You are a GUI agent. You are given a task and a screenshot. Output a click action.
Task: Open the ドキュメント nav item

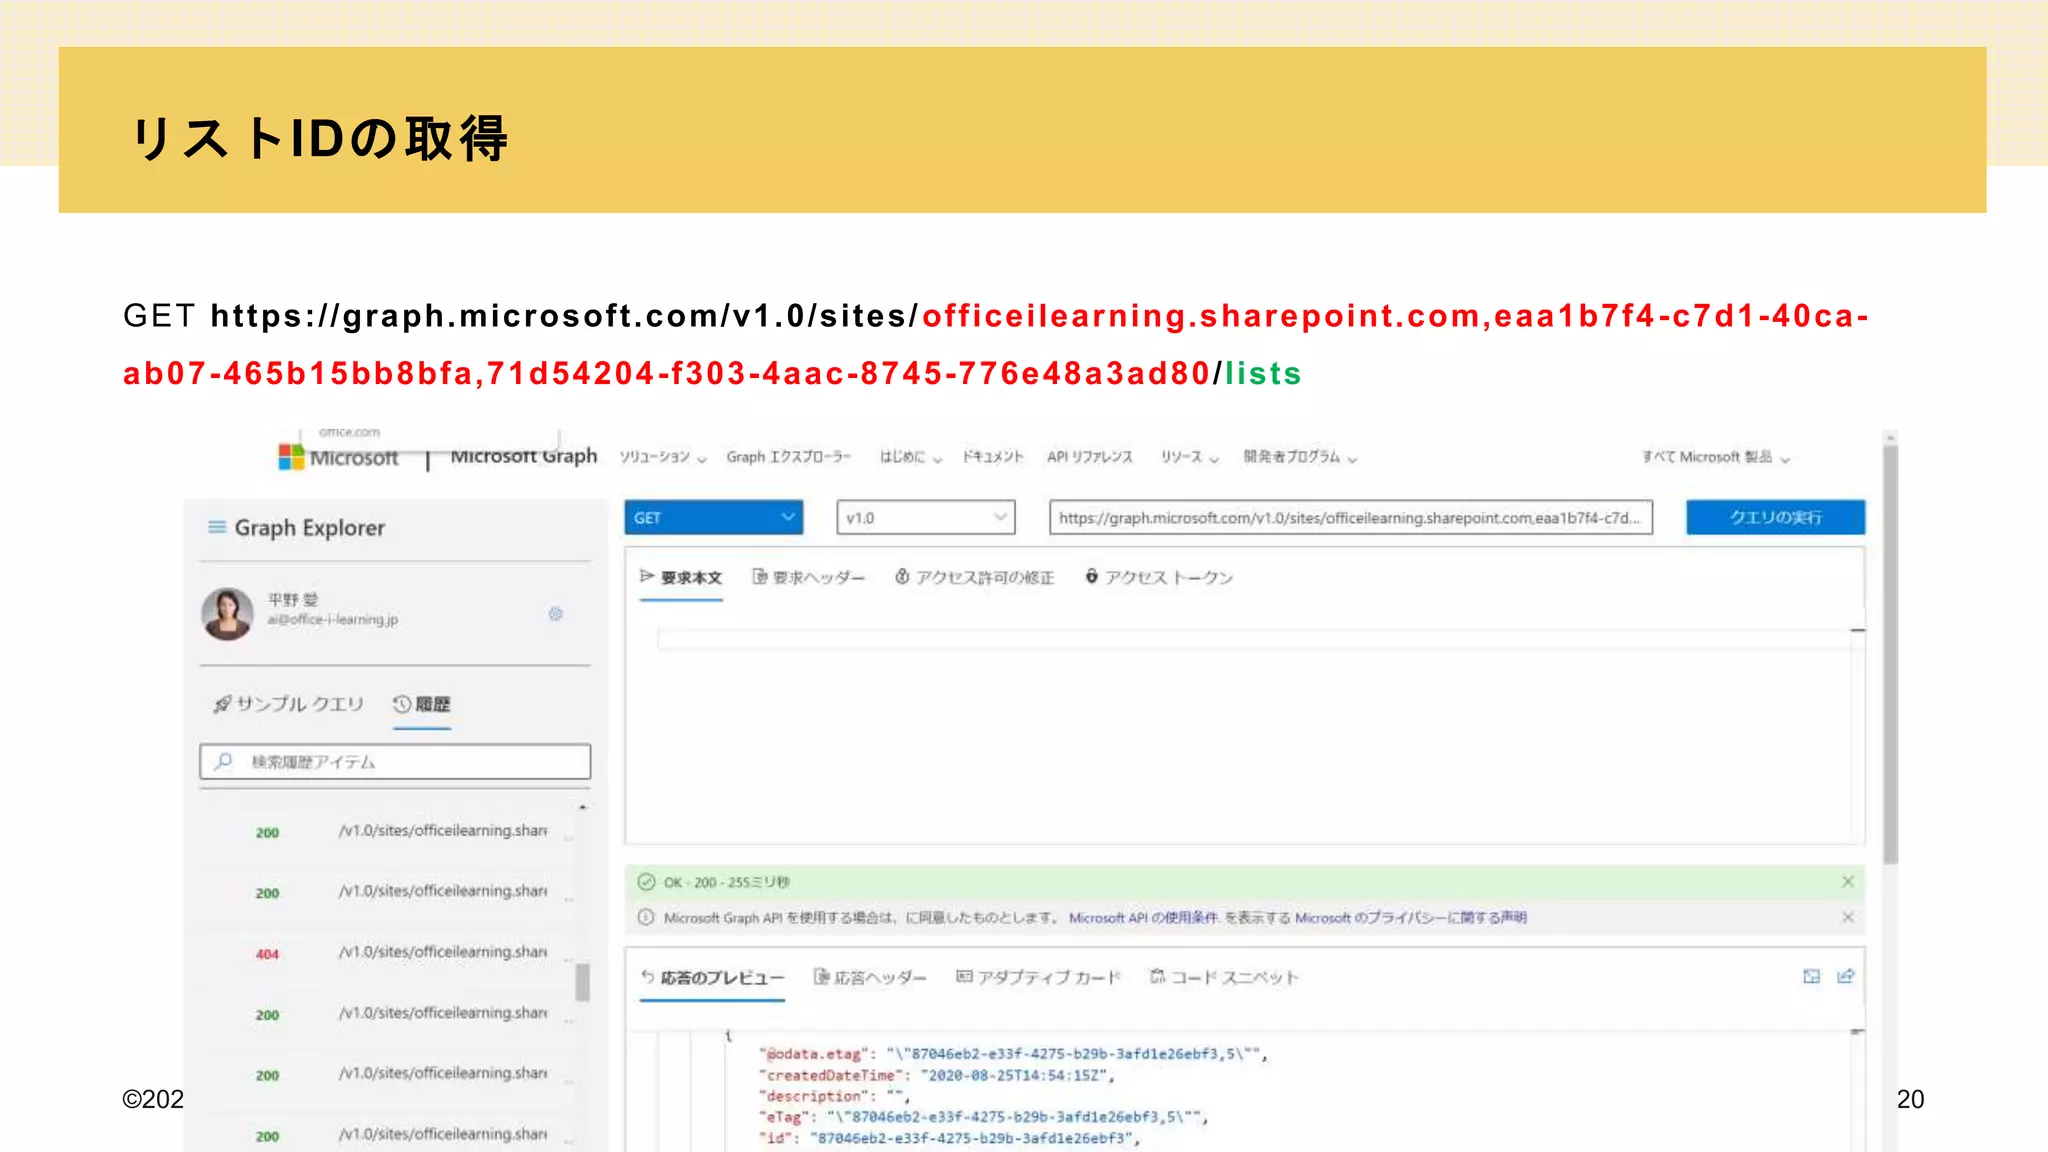point(993,457)
